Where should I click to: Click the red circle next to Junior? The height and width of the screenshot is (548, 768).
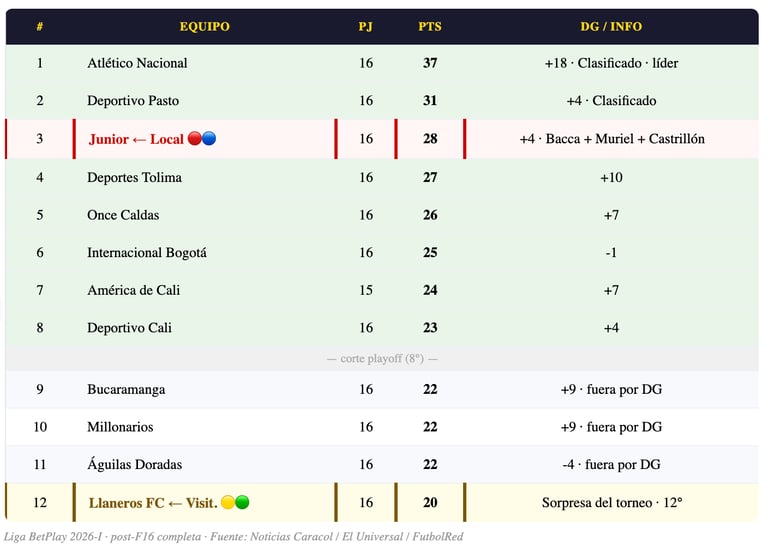click(x=195, y=139)
